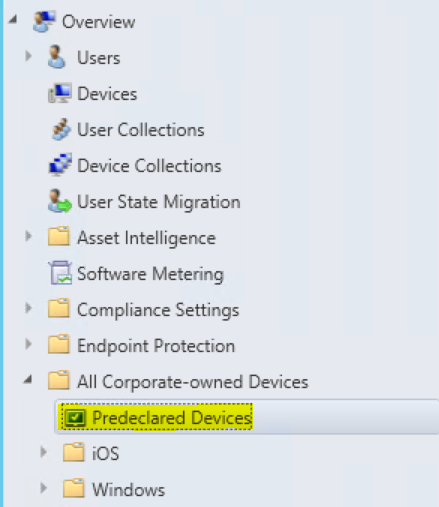Select the Software Metering icon
Image resolution: width=439 pixels, height=507 pixels.
point(60,273)
